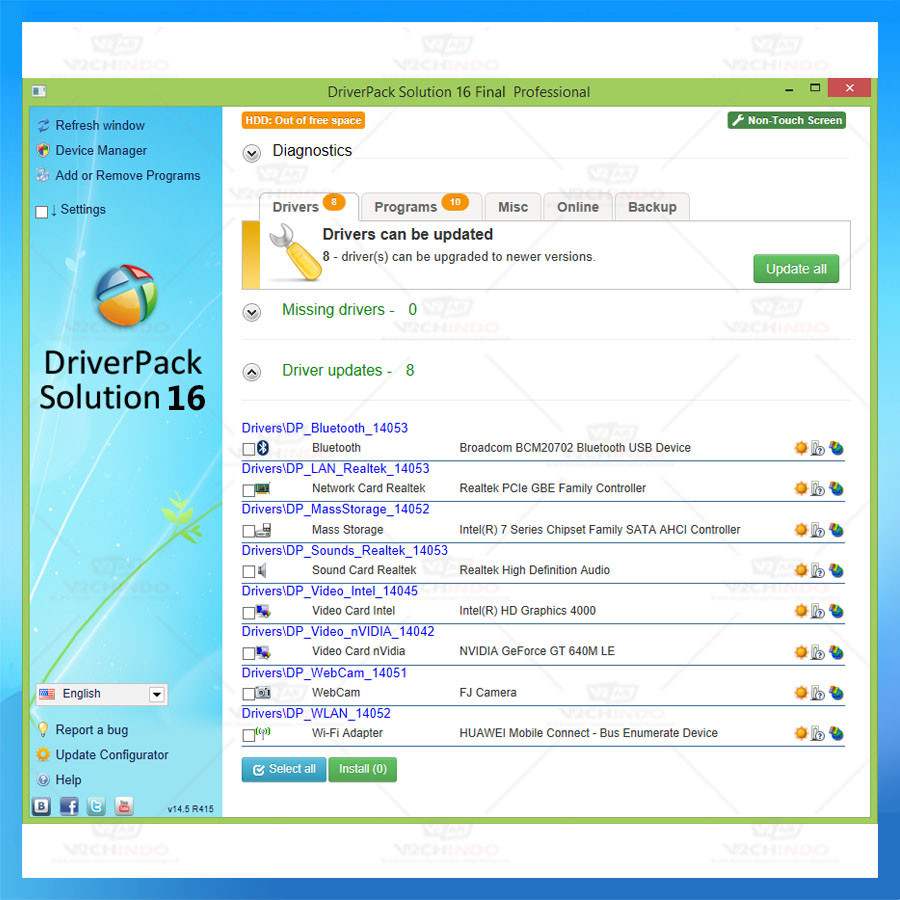Click the Twitter bird icon

tap(96, 806)
